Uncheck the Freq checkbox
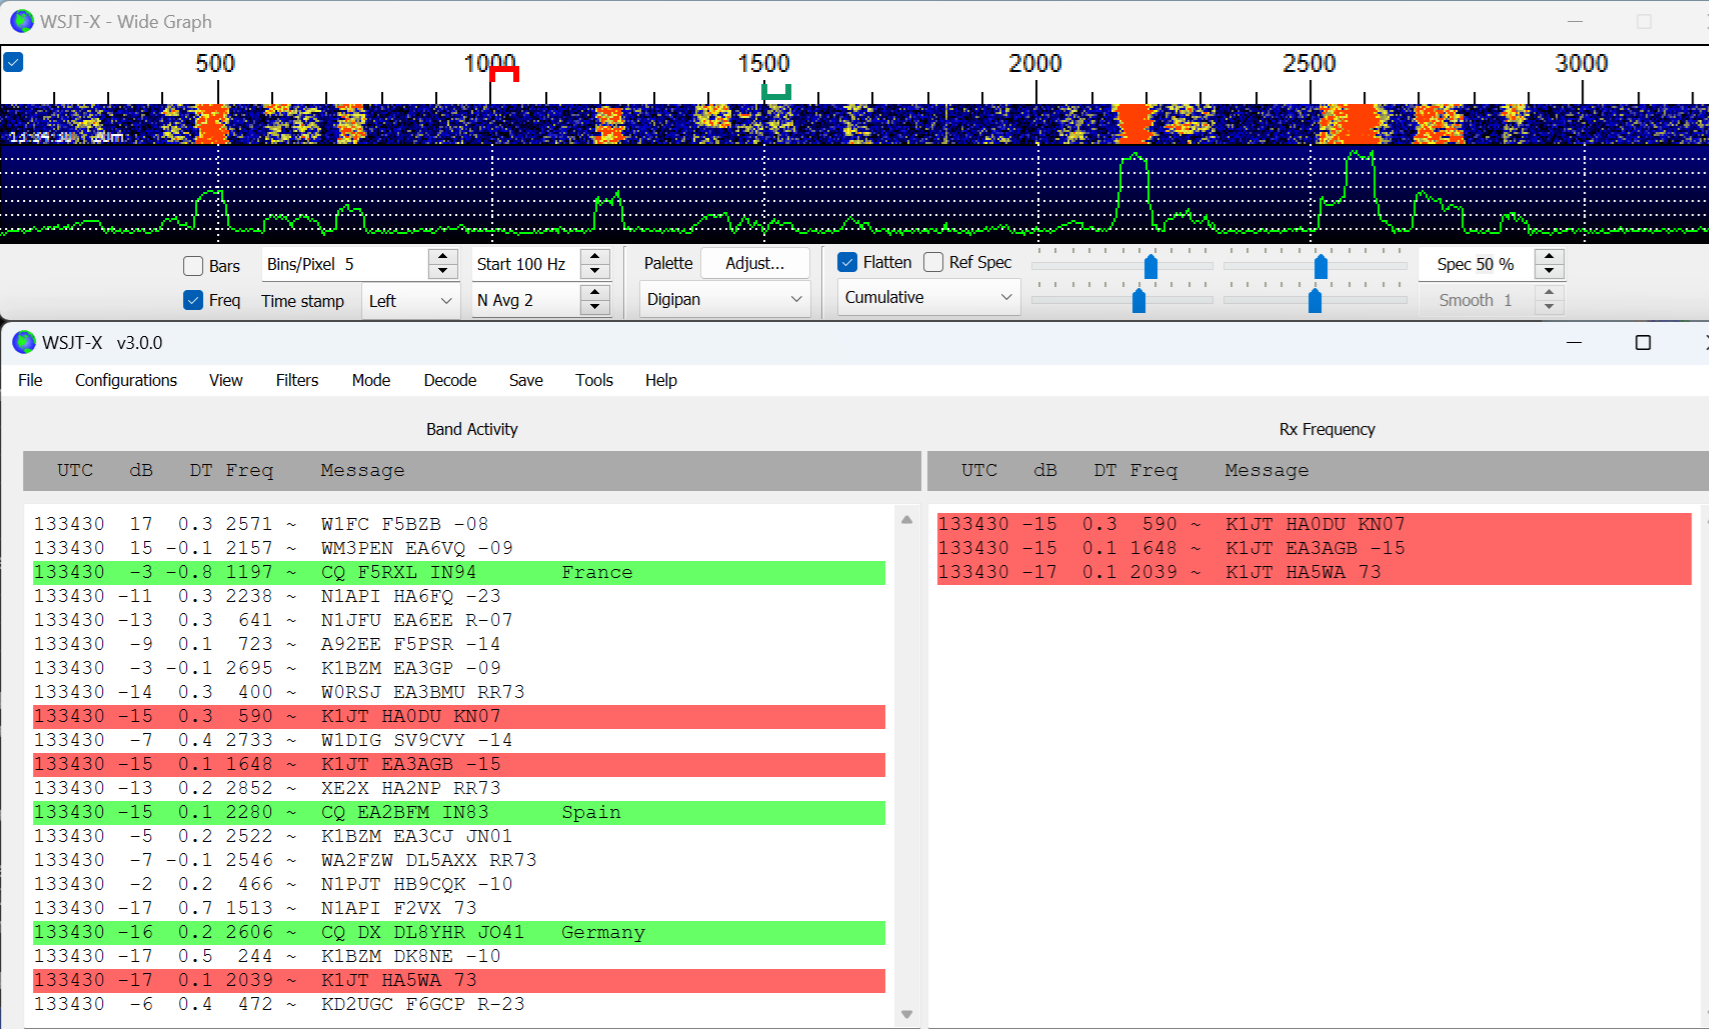The height and width of the screenshot is (1029, 1709). [x=194, y=300]
